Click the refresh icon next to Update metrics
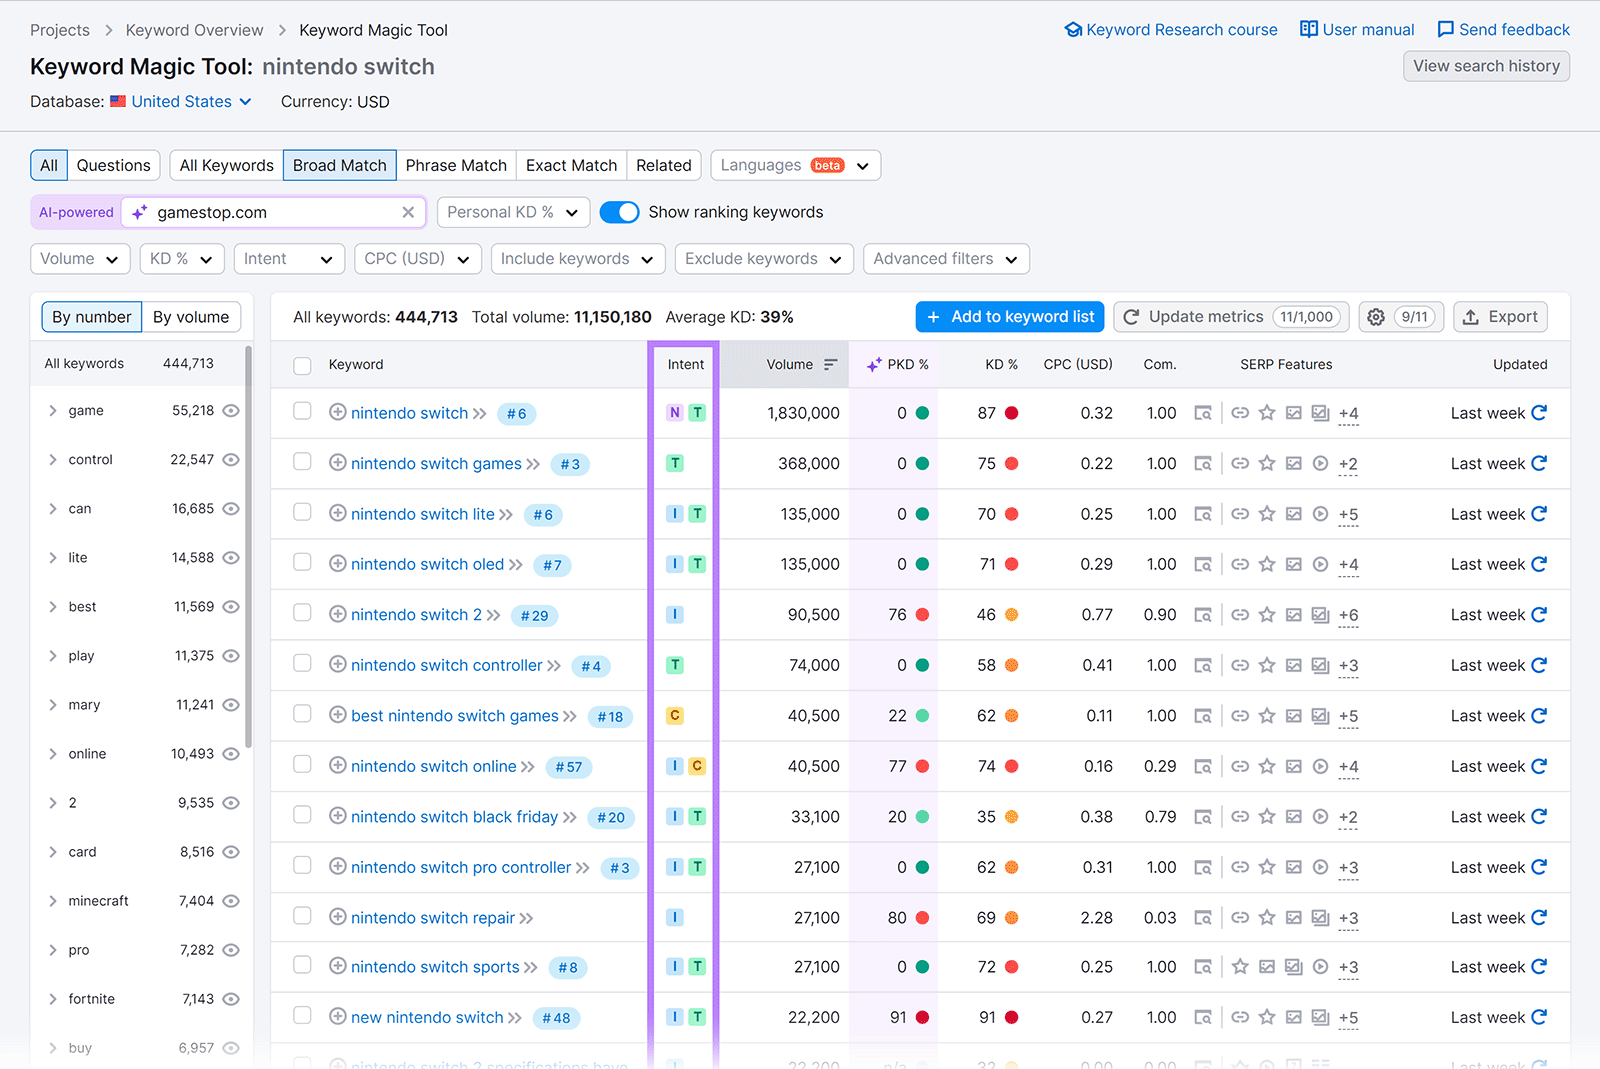The height and width of the screenshot is (1069, 1600). (1131, 316)
